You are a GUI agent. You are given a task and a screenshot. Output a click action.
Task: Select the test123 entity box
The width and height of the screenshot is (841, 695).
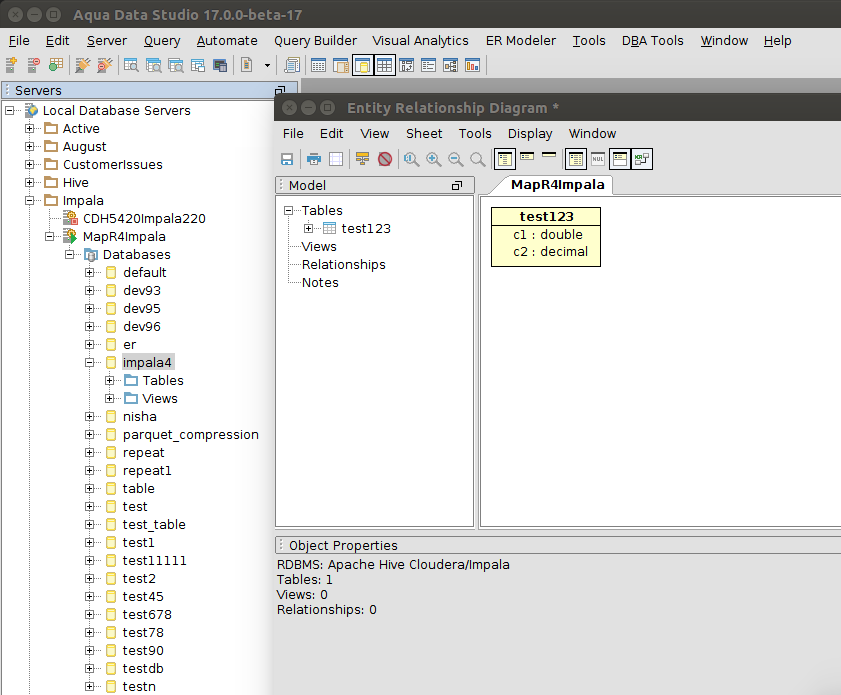[546, 216]
